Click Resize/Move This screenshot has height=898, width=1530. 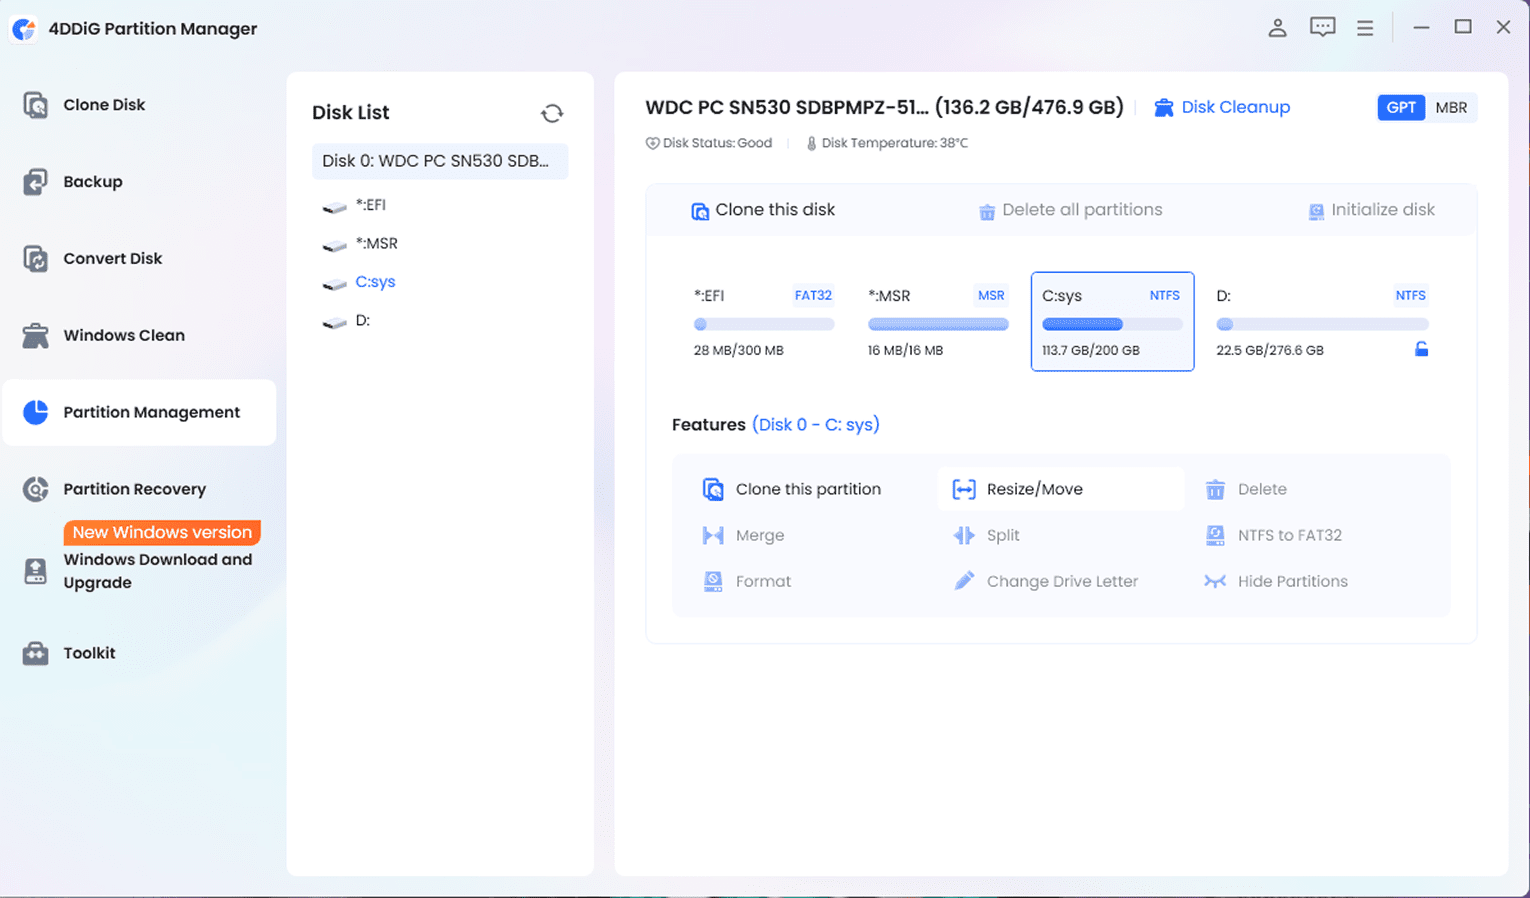point(1060,489)
